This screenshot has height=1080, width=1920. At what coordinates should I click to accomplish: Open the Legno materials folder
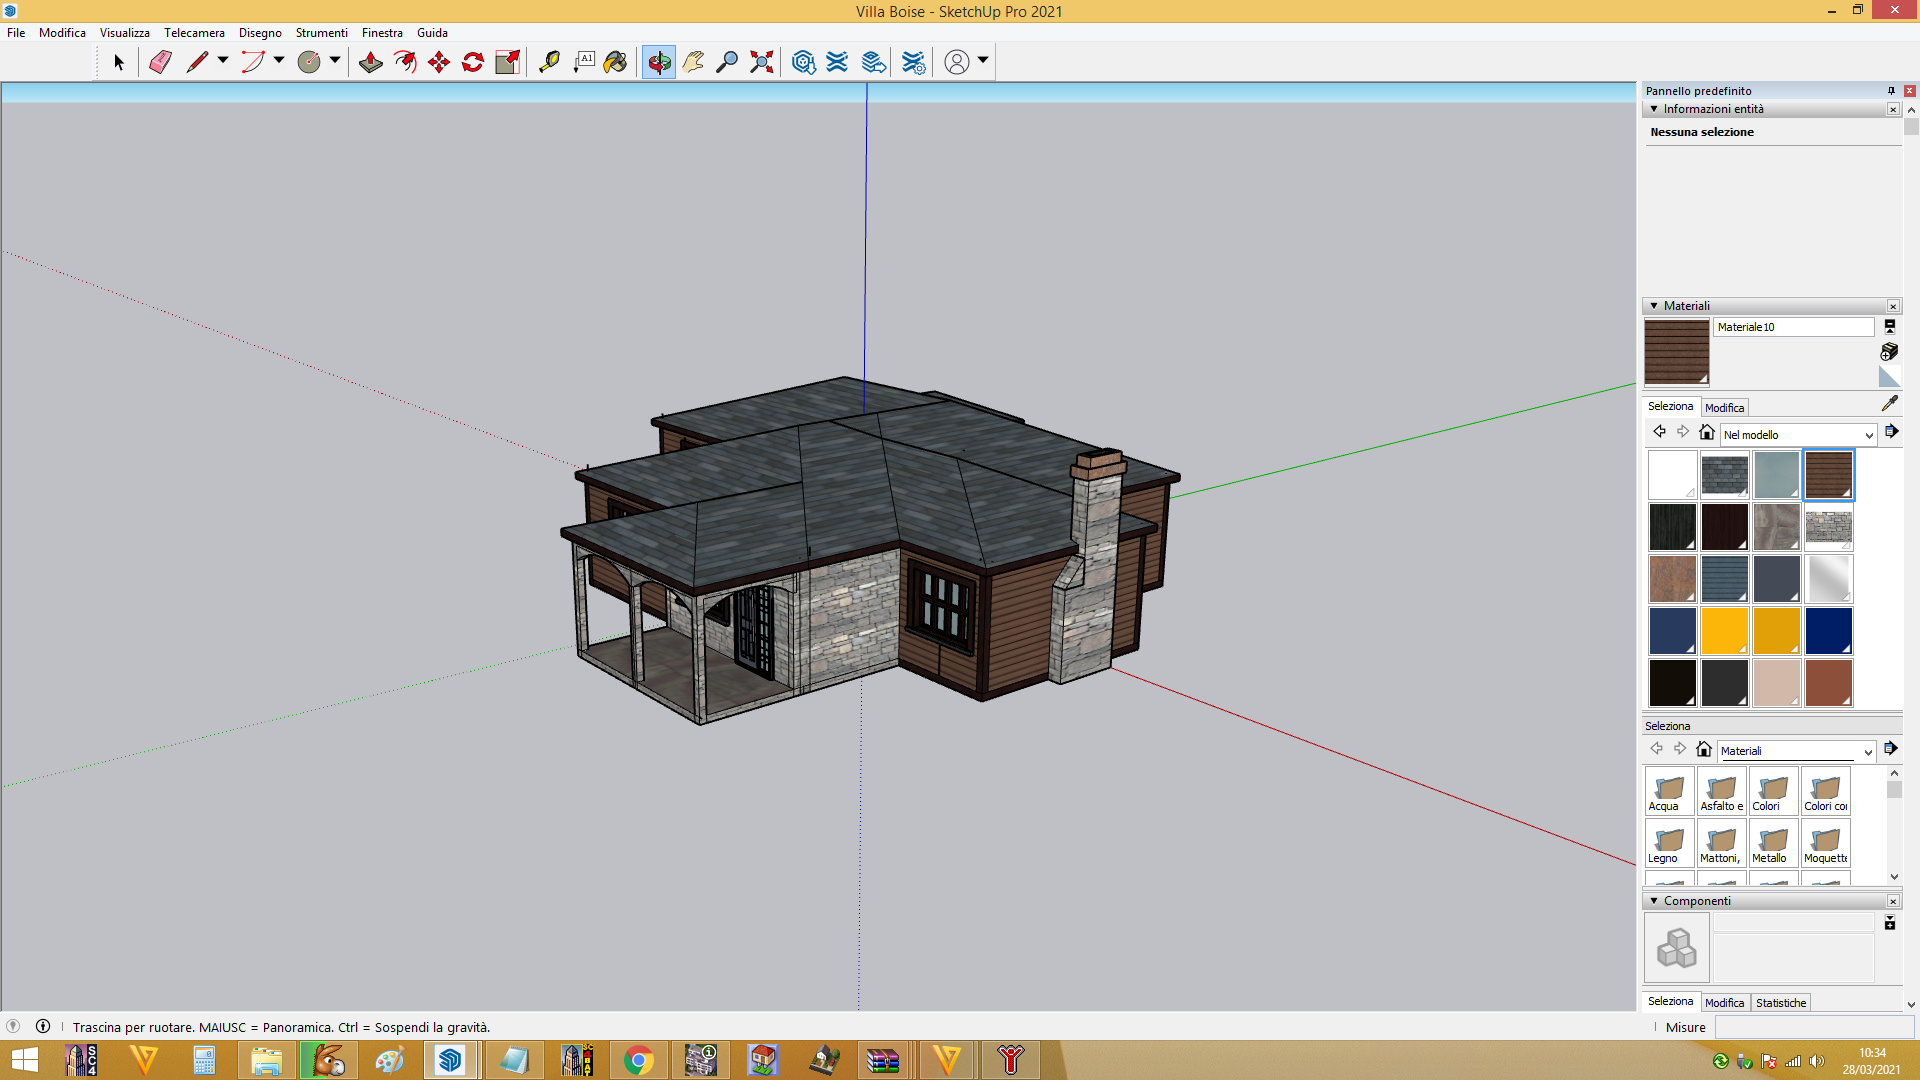(1669, 843)
